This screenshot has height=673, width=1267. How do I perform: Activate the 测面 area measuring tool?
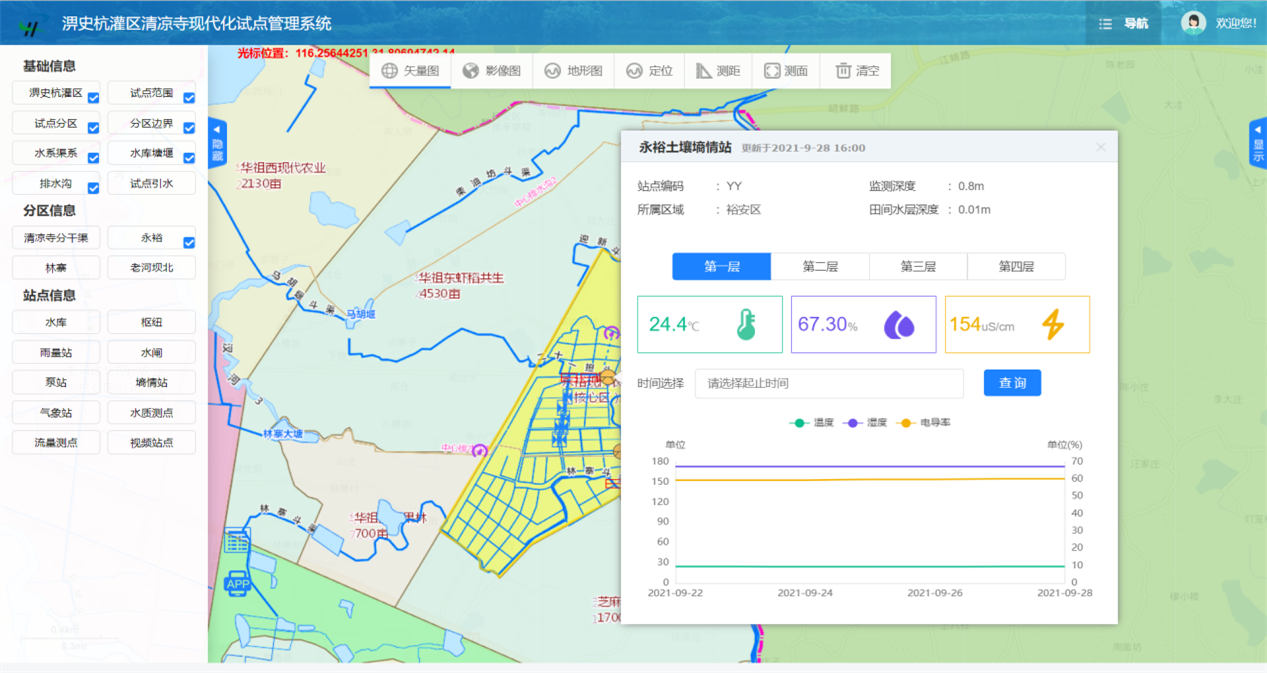click(785, 71)
